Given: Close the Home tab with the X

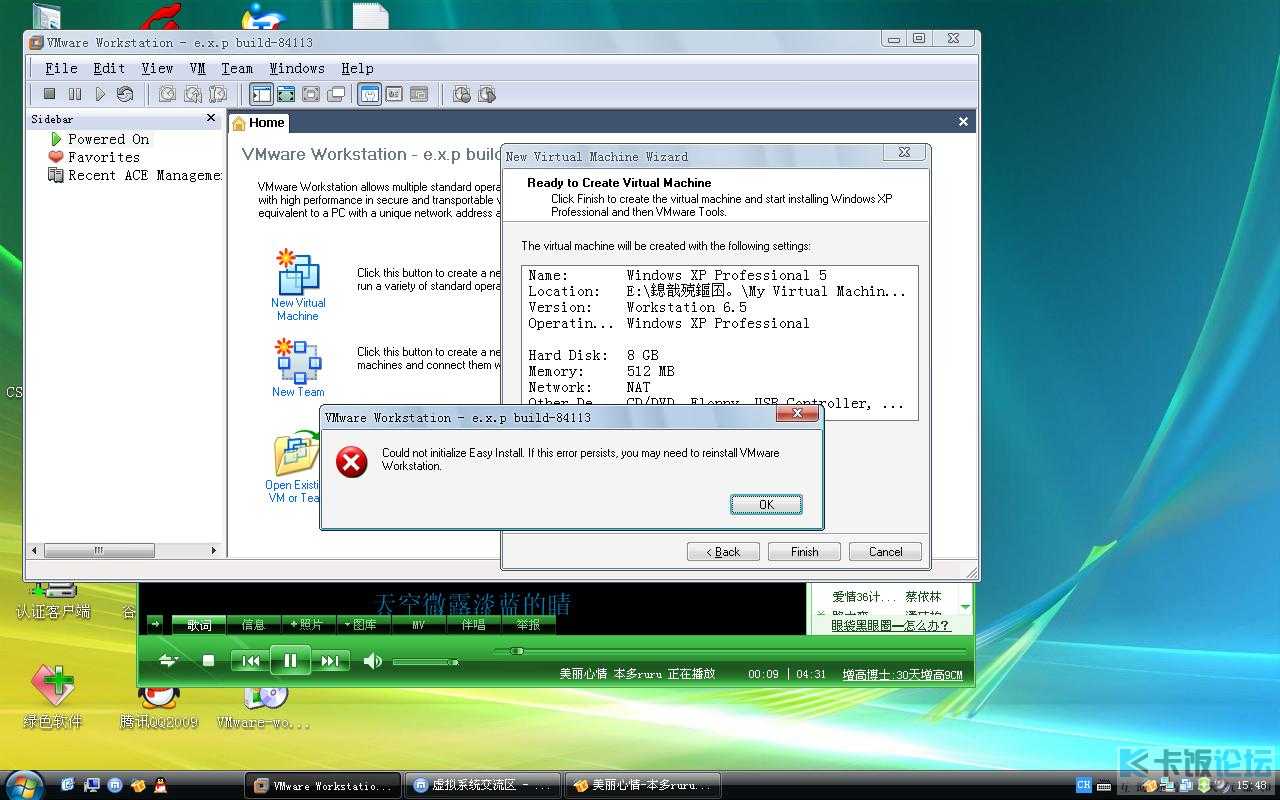Looking at the screenshot, I should click(963, 121).
